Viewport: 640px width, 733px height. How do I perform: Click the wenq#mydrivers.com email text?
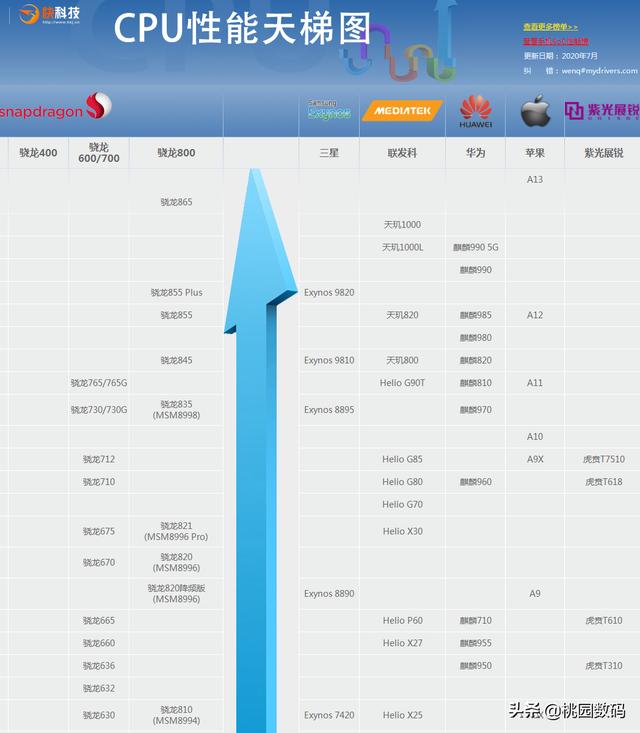(x=599, y=71)
